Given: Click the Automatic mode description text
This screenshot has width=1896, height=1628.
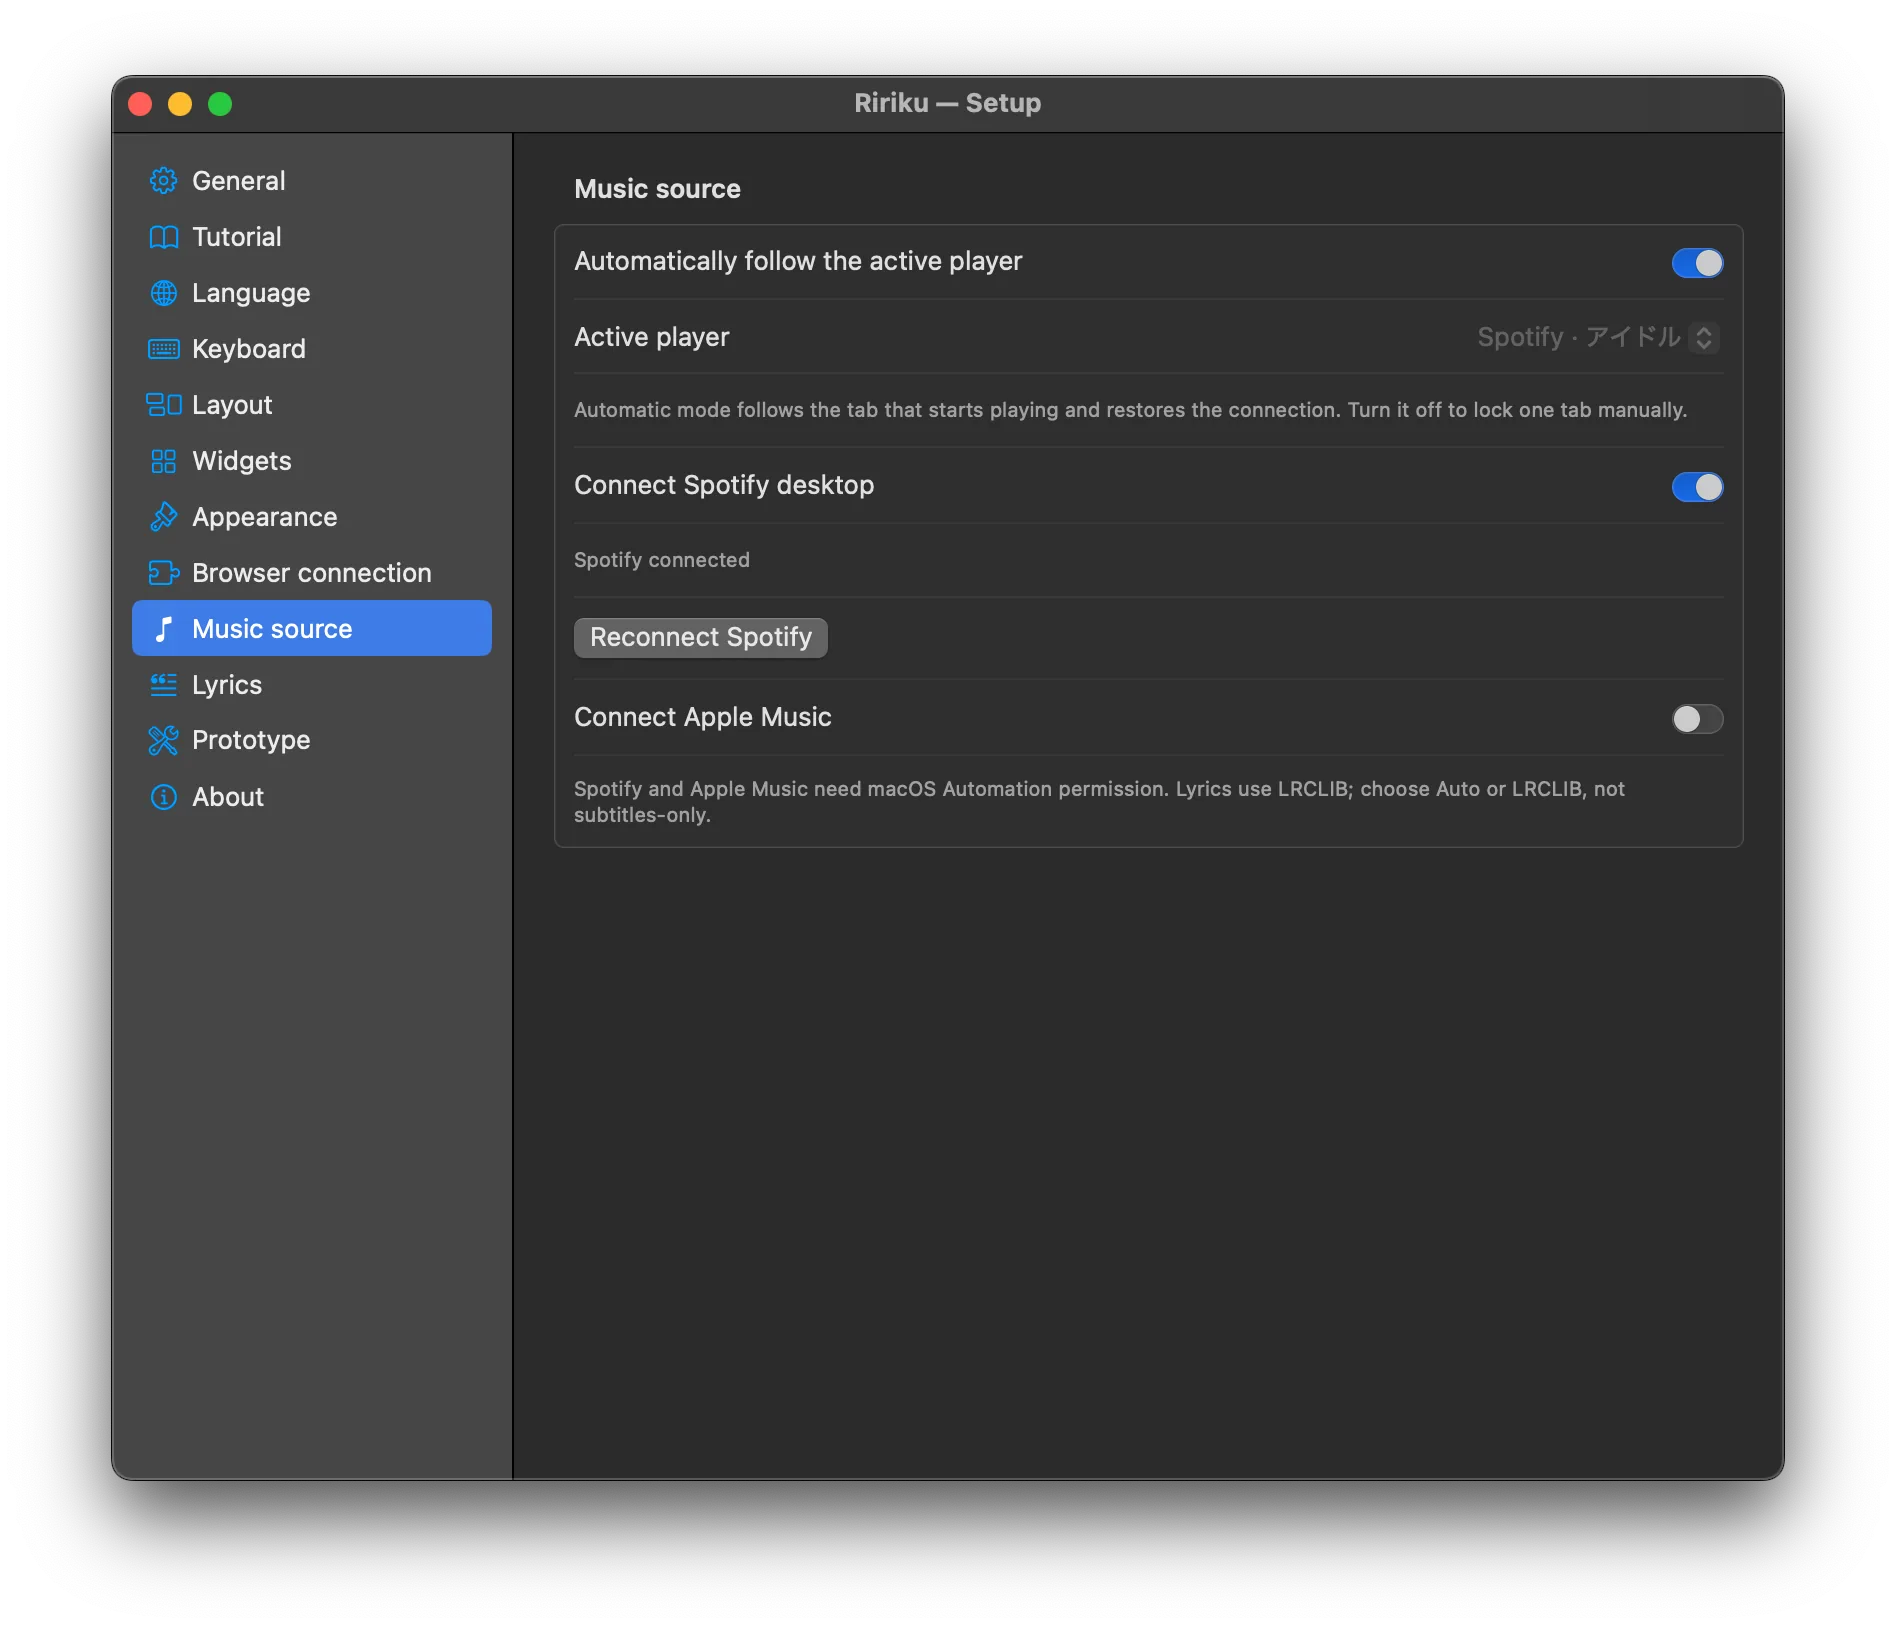Looking at the screenshot, I should tap(1130, 410).
